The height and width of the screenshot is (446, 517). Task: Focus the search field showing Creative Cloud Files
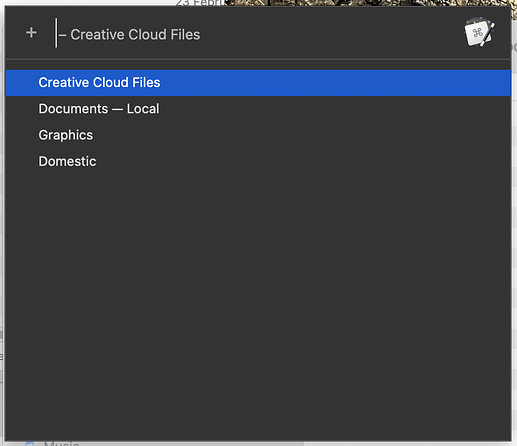coord(257,34)
